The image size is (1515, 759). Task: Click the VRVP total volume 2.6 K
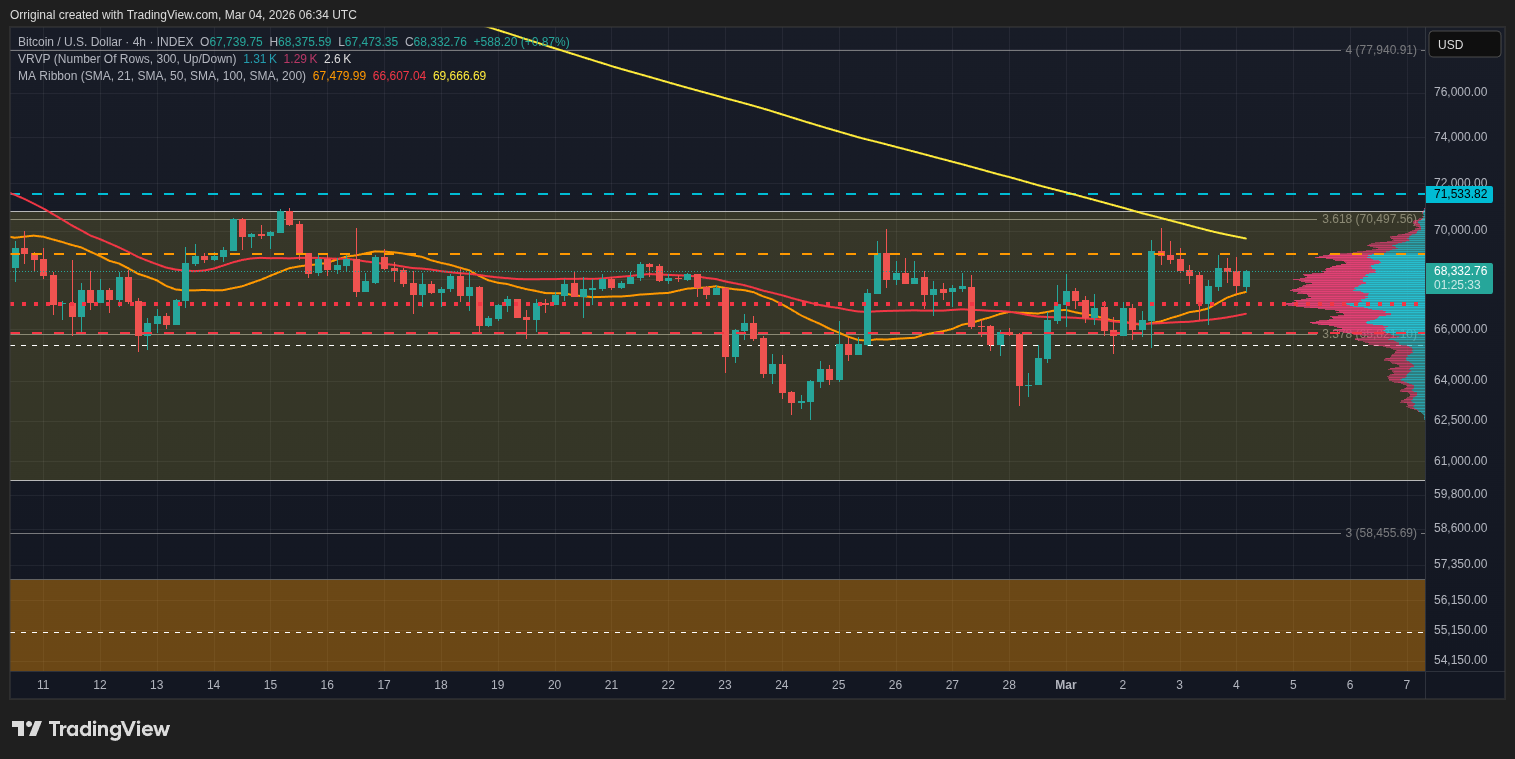click(337, 59)
